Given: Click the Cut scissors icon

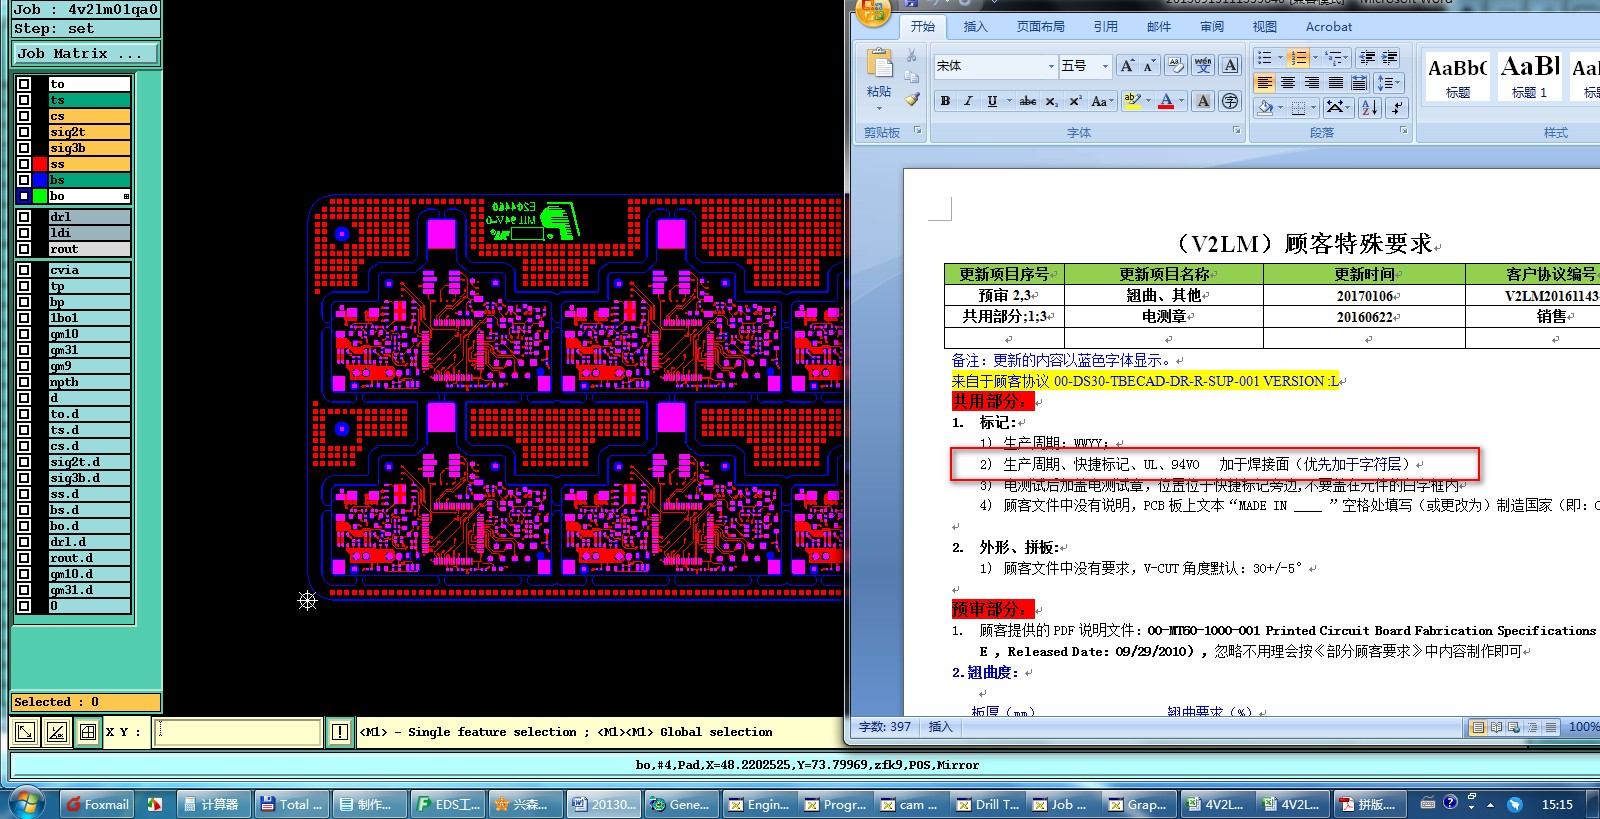Looking at the screenshot, I should pos(911,56).
